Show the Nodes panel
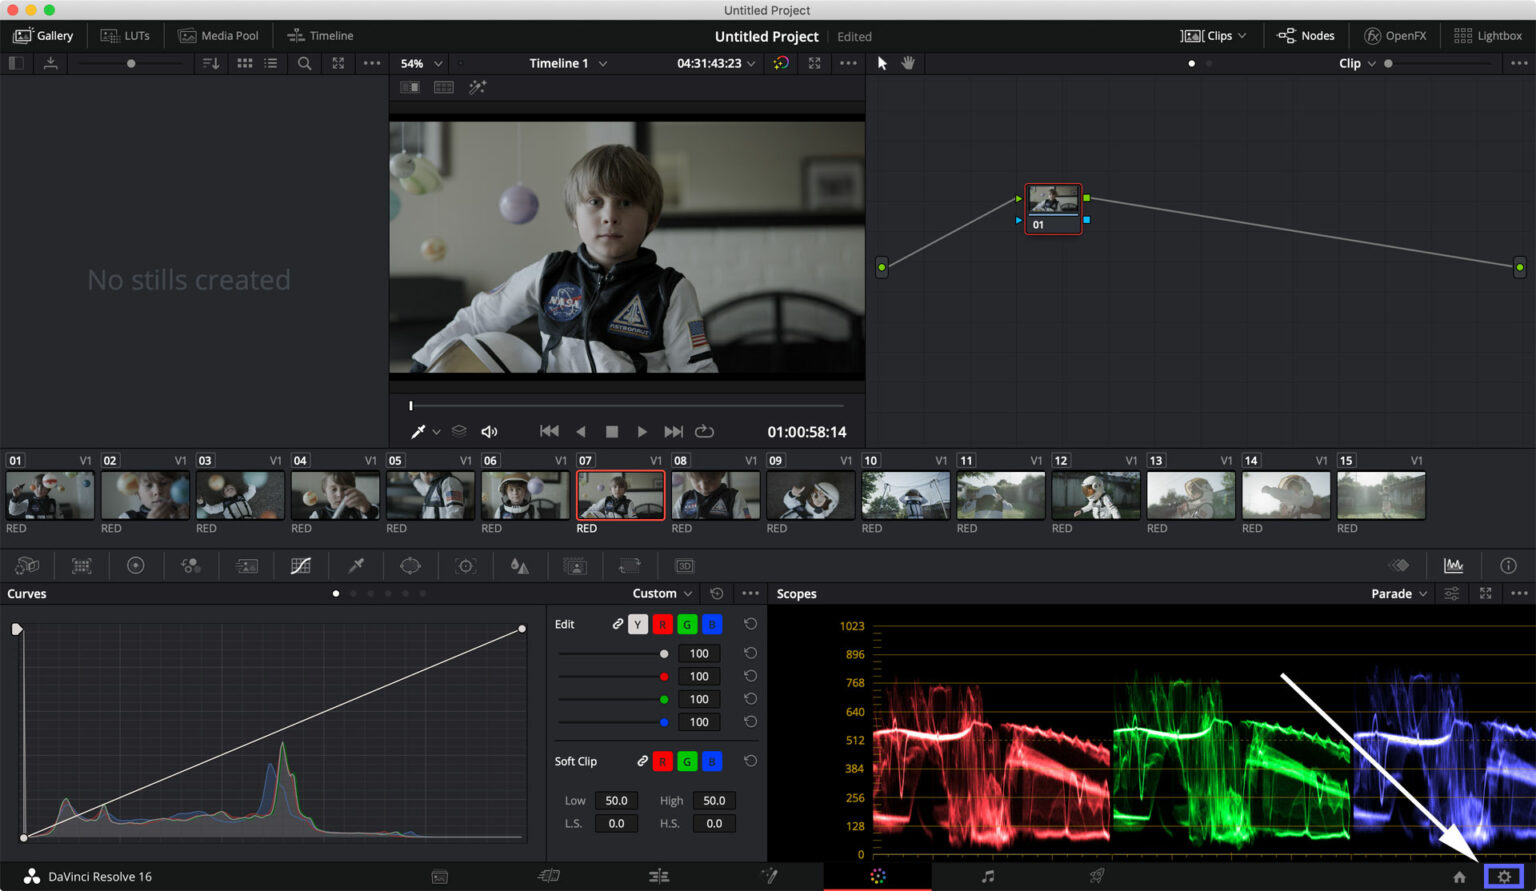 pos(1306,35)
